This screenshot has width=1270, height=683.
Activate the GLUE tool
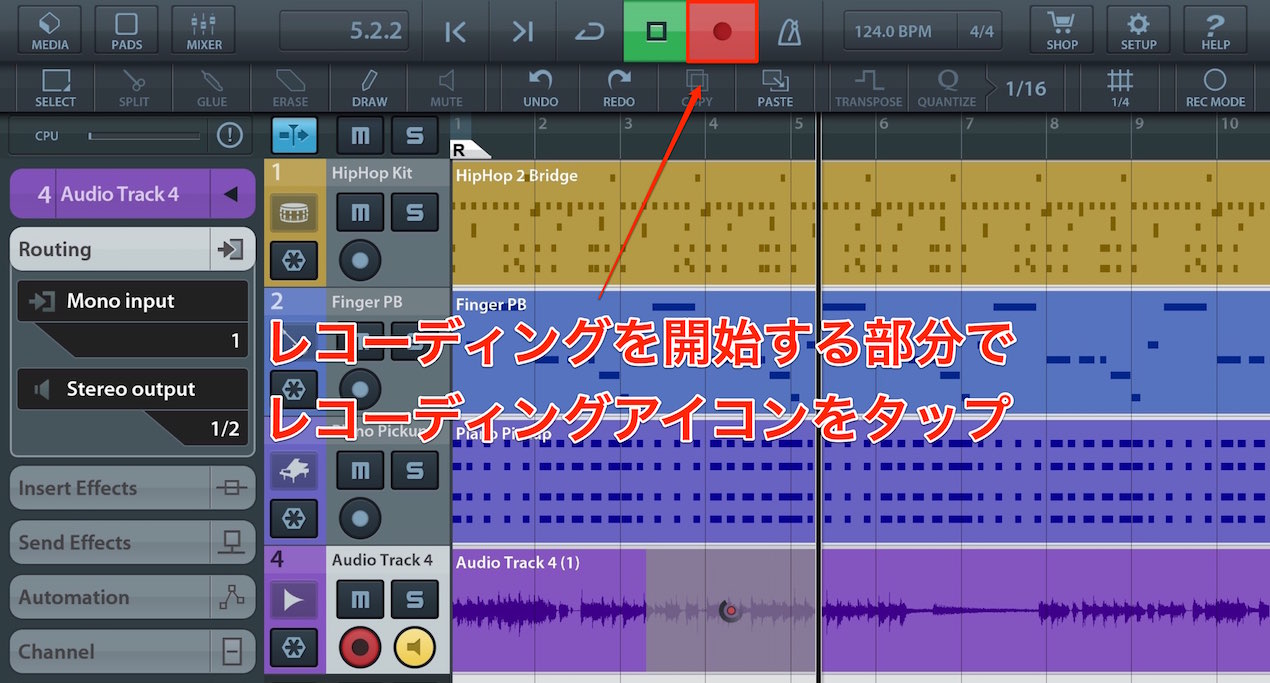click(211, 88)
